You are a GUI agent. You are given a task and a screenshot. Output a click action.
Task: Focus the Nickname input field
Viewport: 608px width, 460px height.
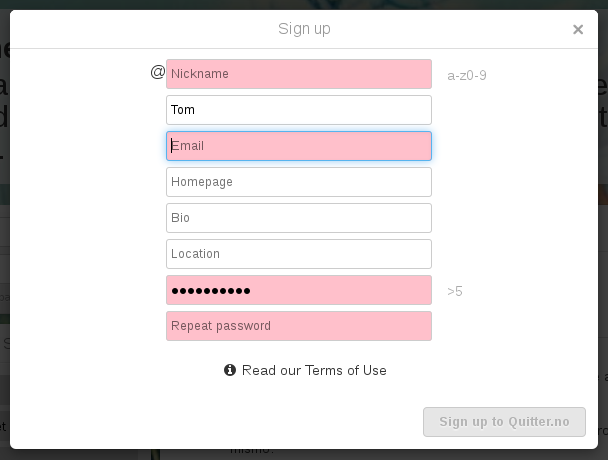tap(299, 74)
